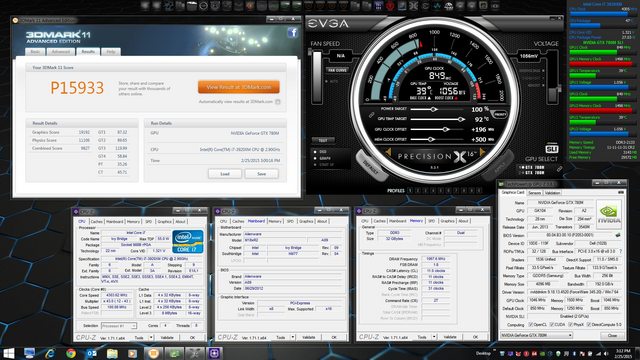640x360 pixels.
Task: Open Google Chrome from the taskbar
Action: [71, 353]
